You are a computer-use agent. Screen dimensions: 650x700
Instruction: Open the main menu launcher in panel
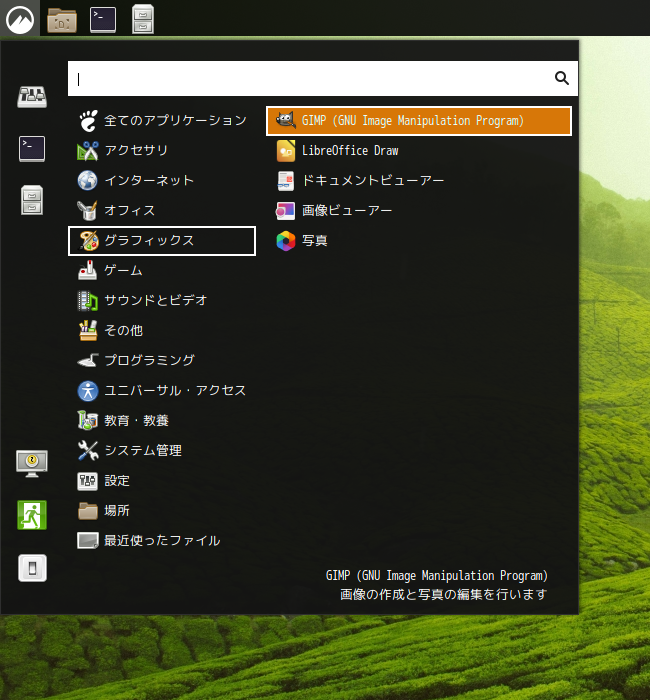click(20, 19)
